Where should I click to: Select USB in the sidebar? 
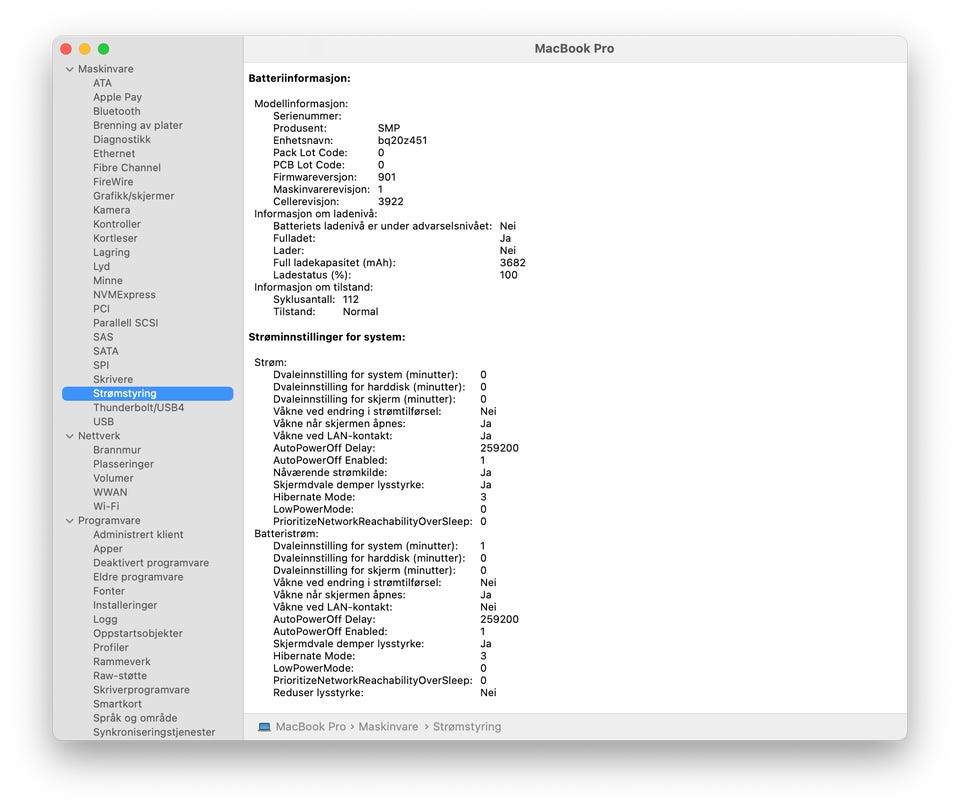(103, 421)
